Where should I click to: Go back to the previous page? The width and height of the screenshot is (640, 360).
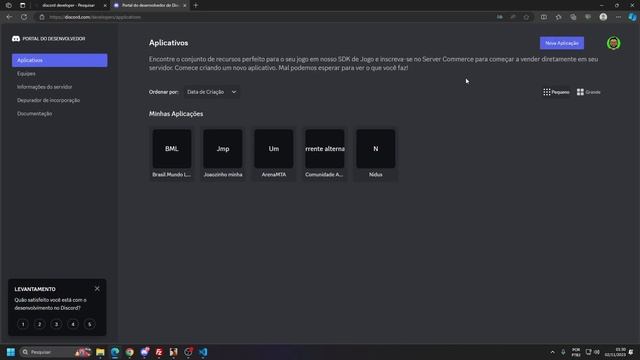click(x=9, y=17)
